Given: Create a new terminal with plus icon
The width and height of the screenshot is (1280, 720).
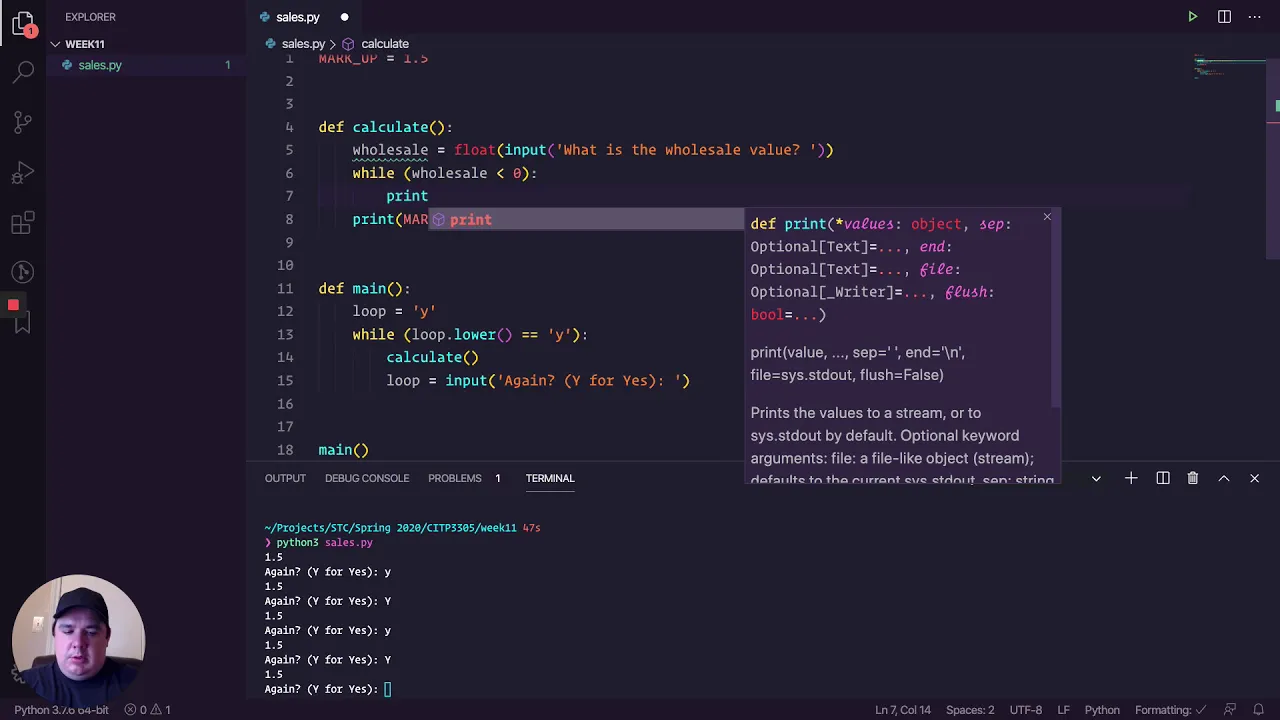Looking at the screenshot, I should click(1131, 479).
